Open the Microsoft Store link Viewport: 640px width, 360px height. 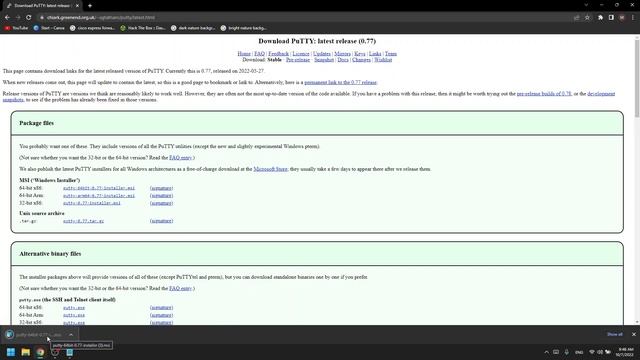click(270, 169)
